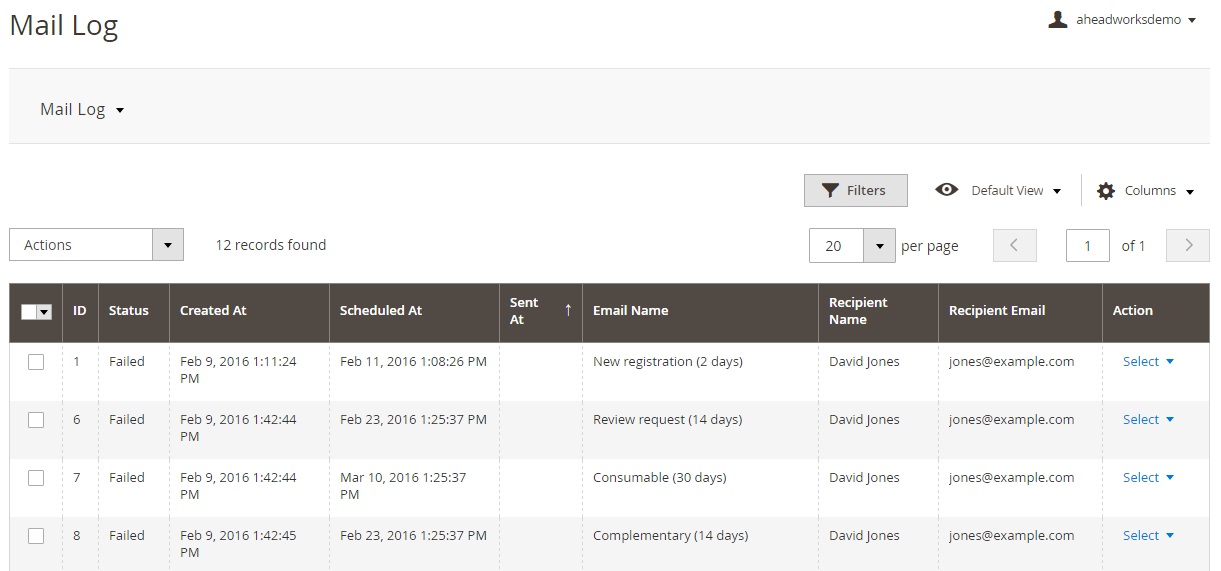Check the box for record ID 1
The height and width of the screenshot is (571, 1221).
point(36,362)
